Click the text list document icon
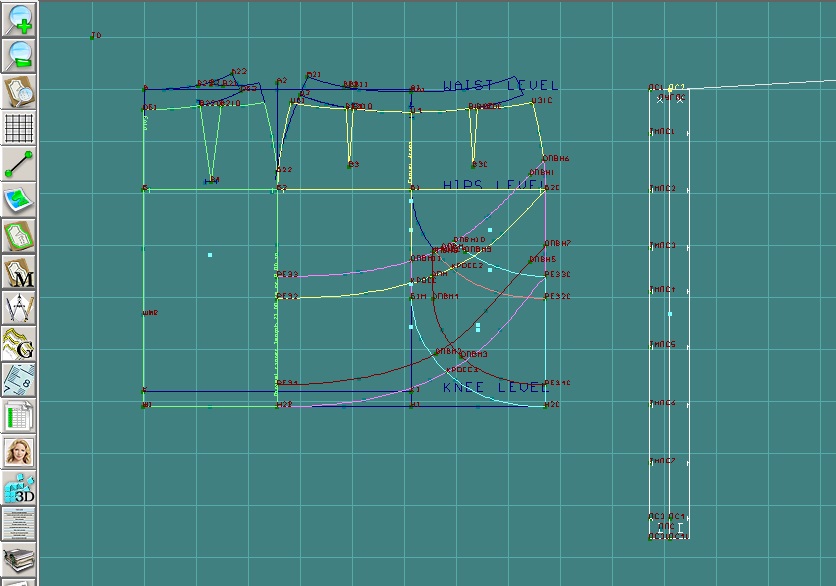 (19, 524)
